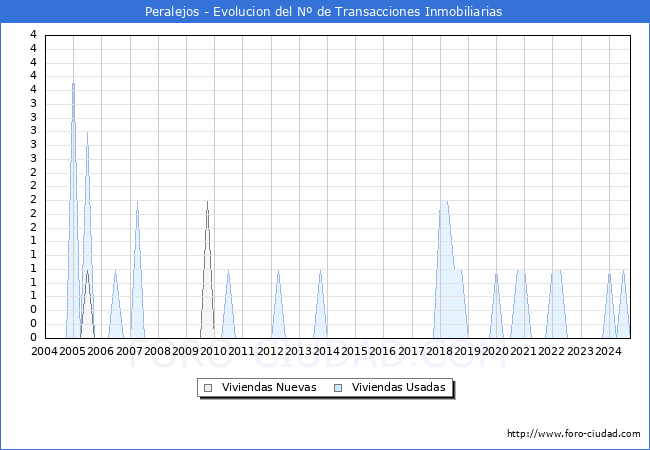The height and width of the screenshot is (450, 650).
Task: Click the 2005 x-axis label
Action: (72, 351)
